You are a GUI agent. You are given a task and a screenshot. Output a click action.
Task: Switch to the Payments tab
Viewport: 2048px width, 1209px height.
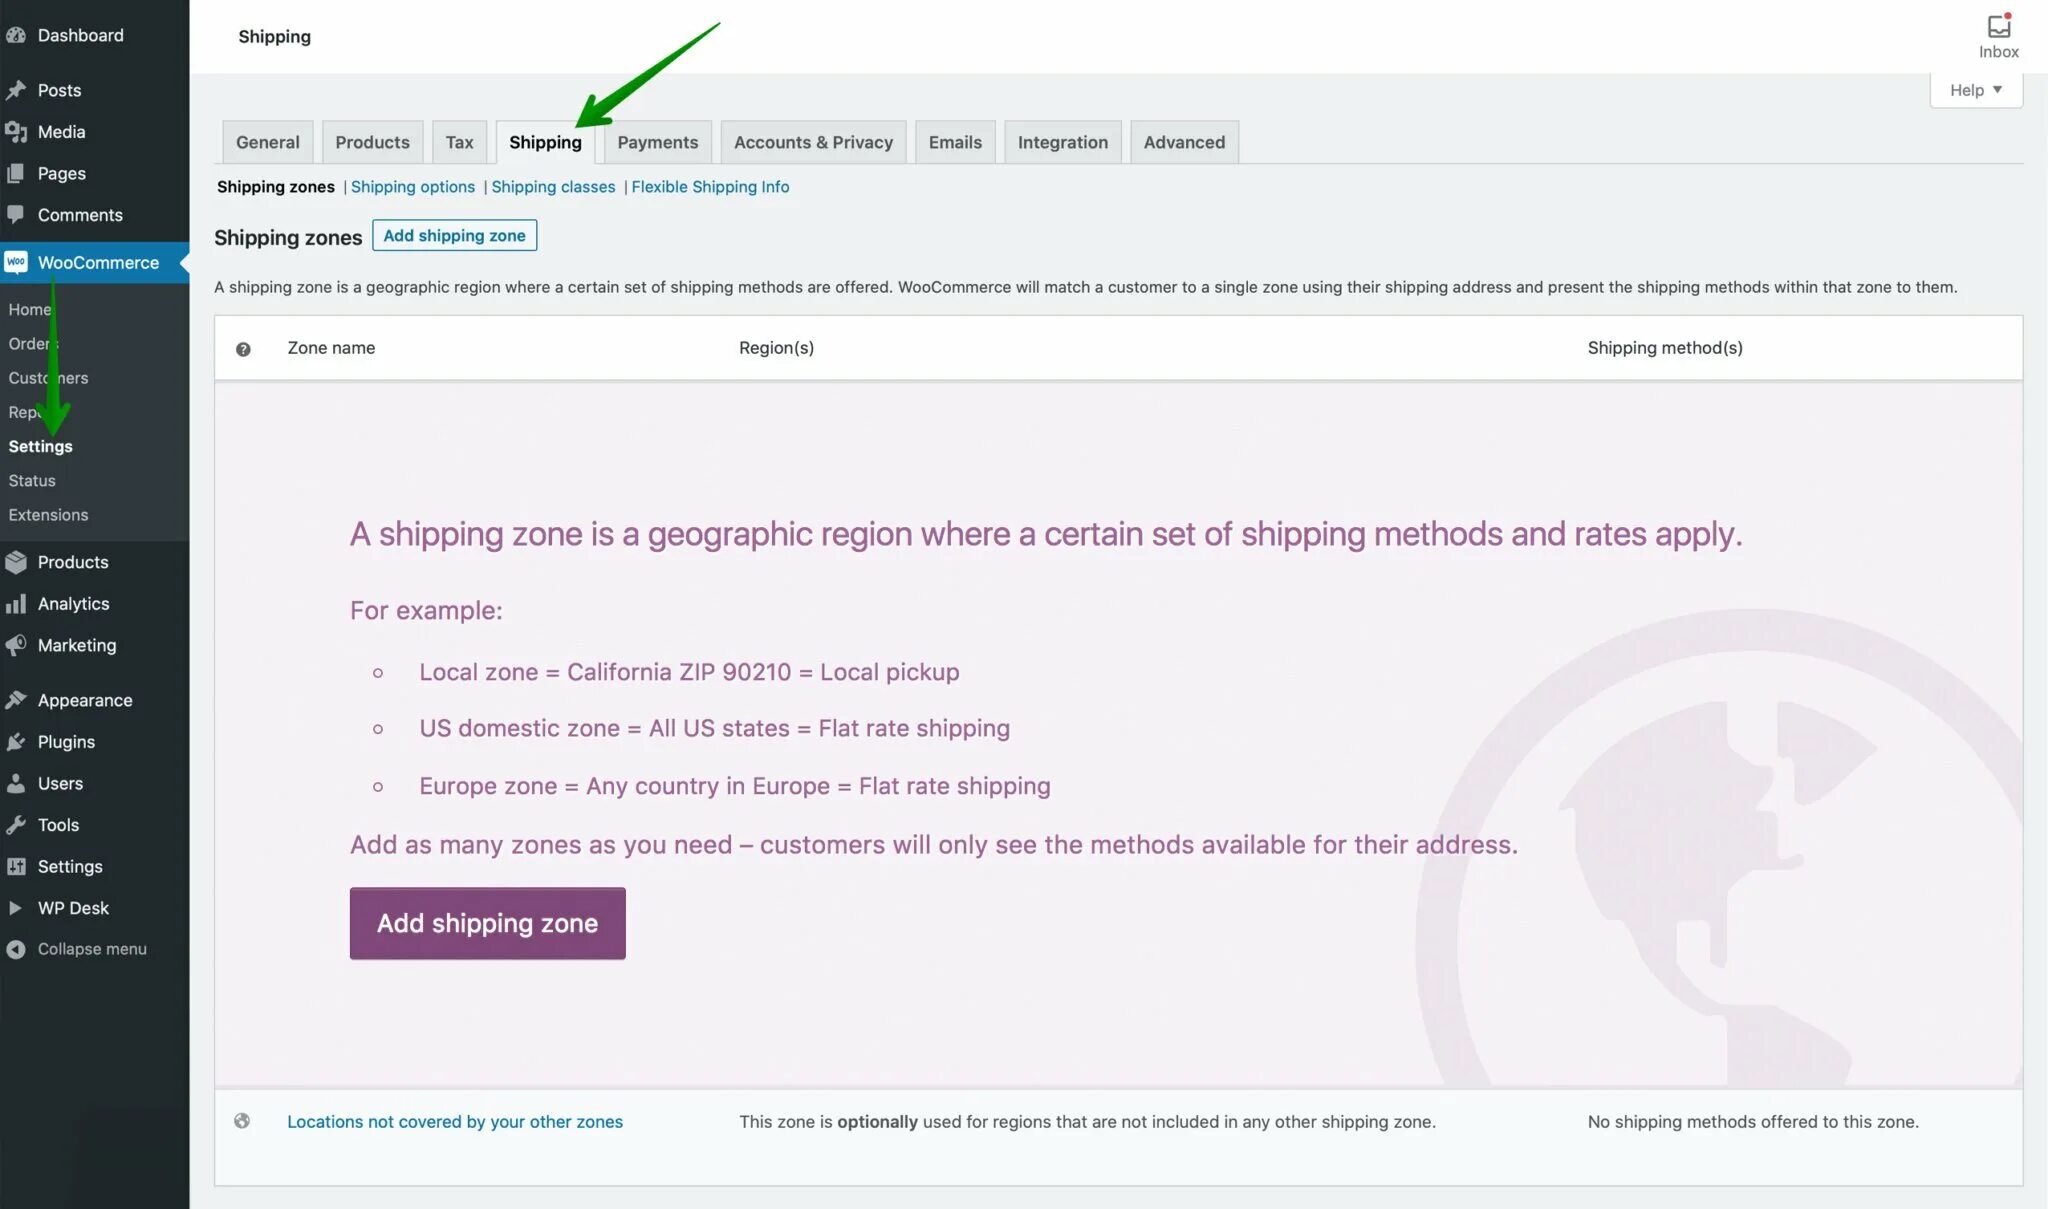pyautogui.click(x=657, y=142)
